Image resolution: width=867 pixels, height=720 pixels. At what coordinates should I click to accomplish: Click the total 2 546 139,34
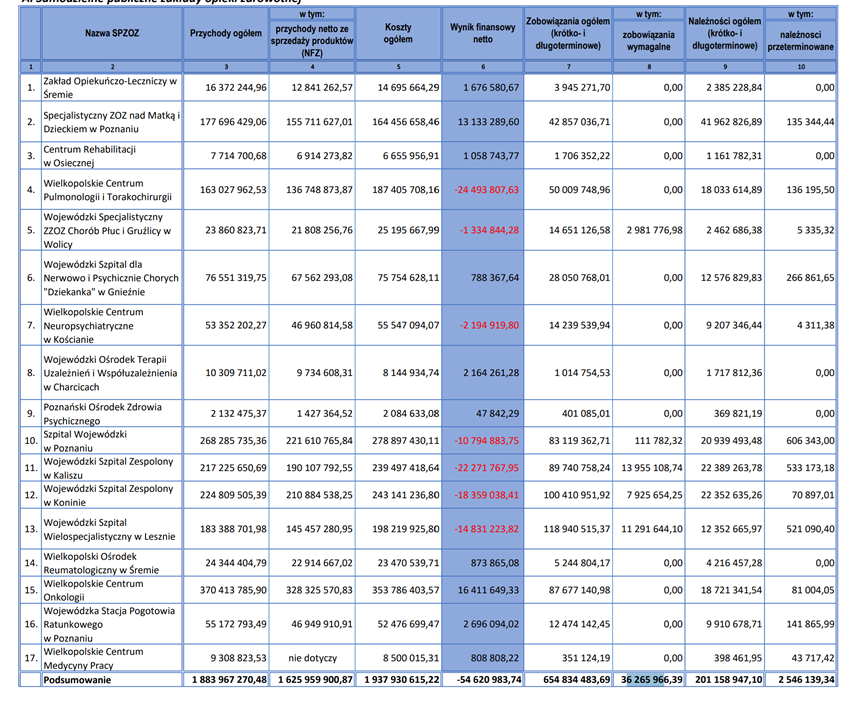(x=806, y=680)
